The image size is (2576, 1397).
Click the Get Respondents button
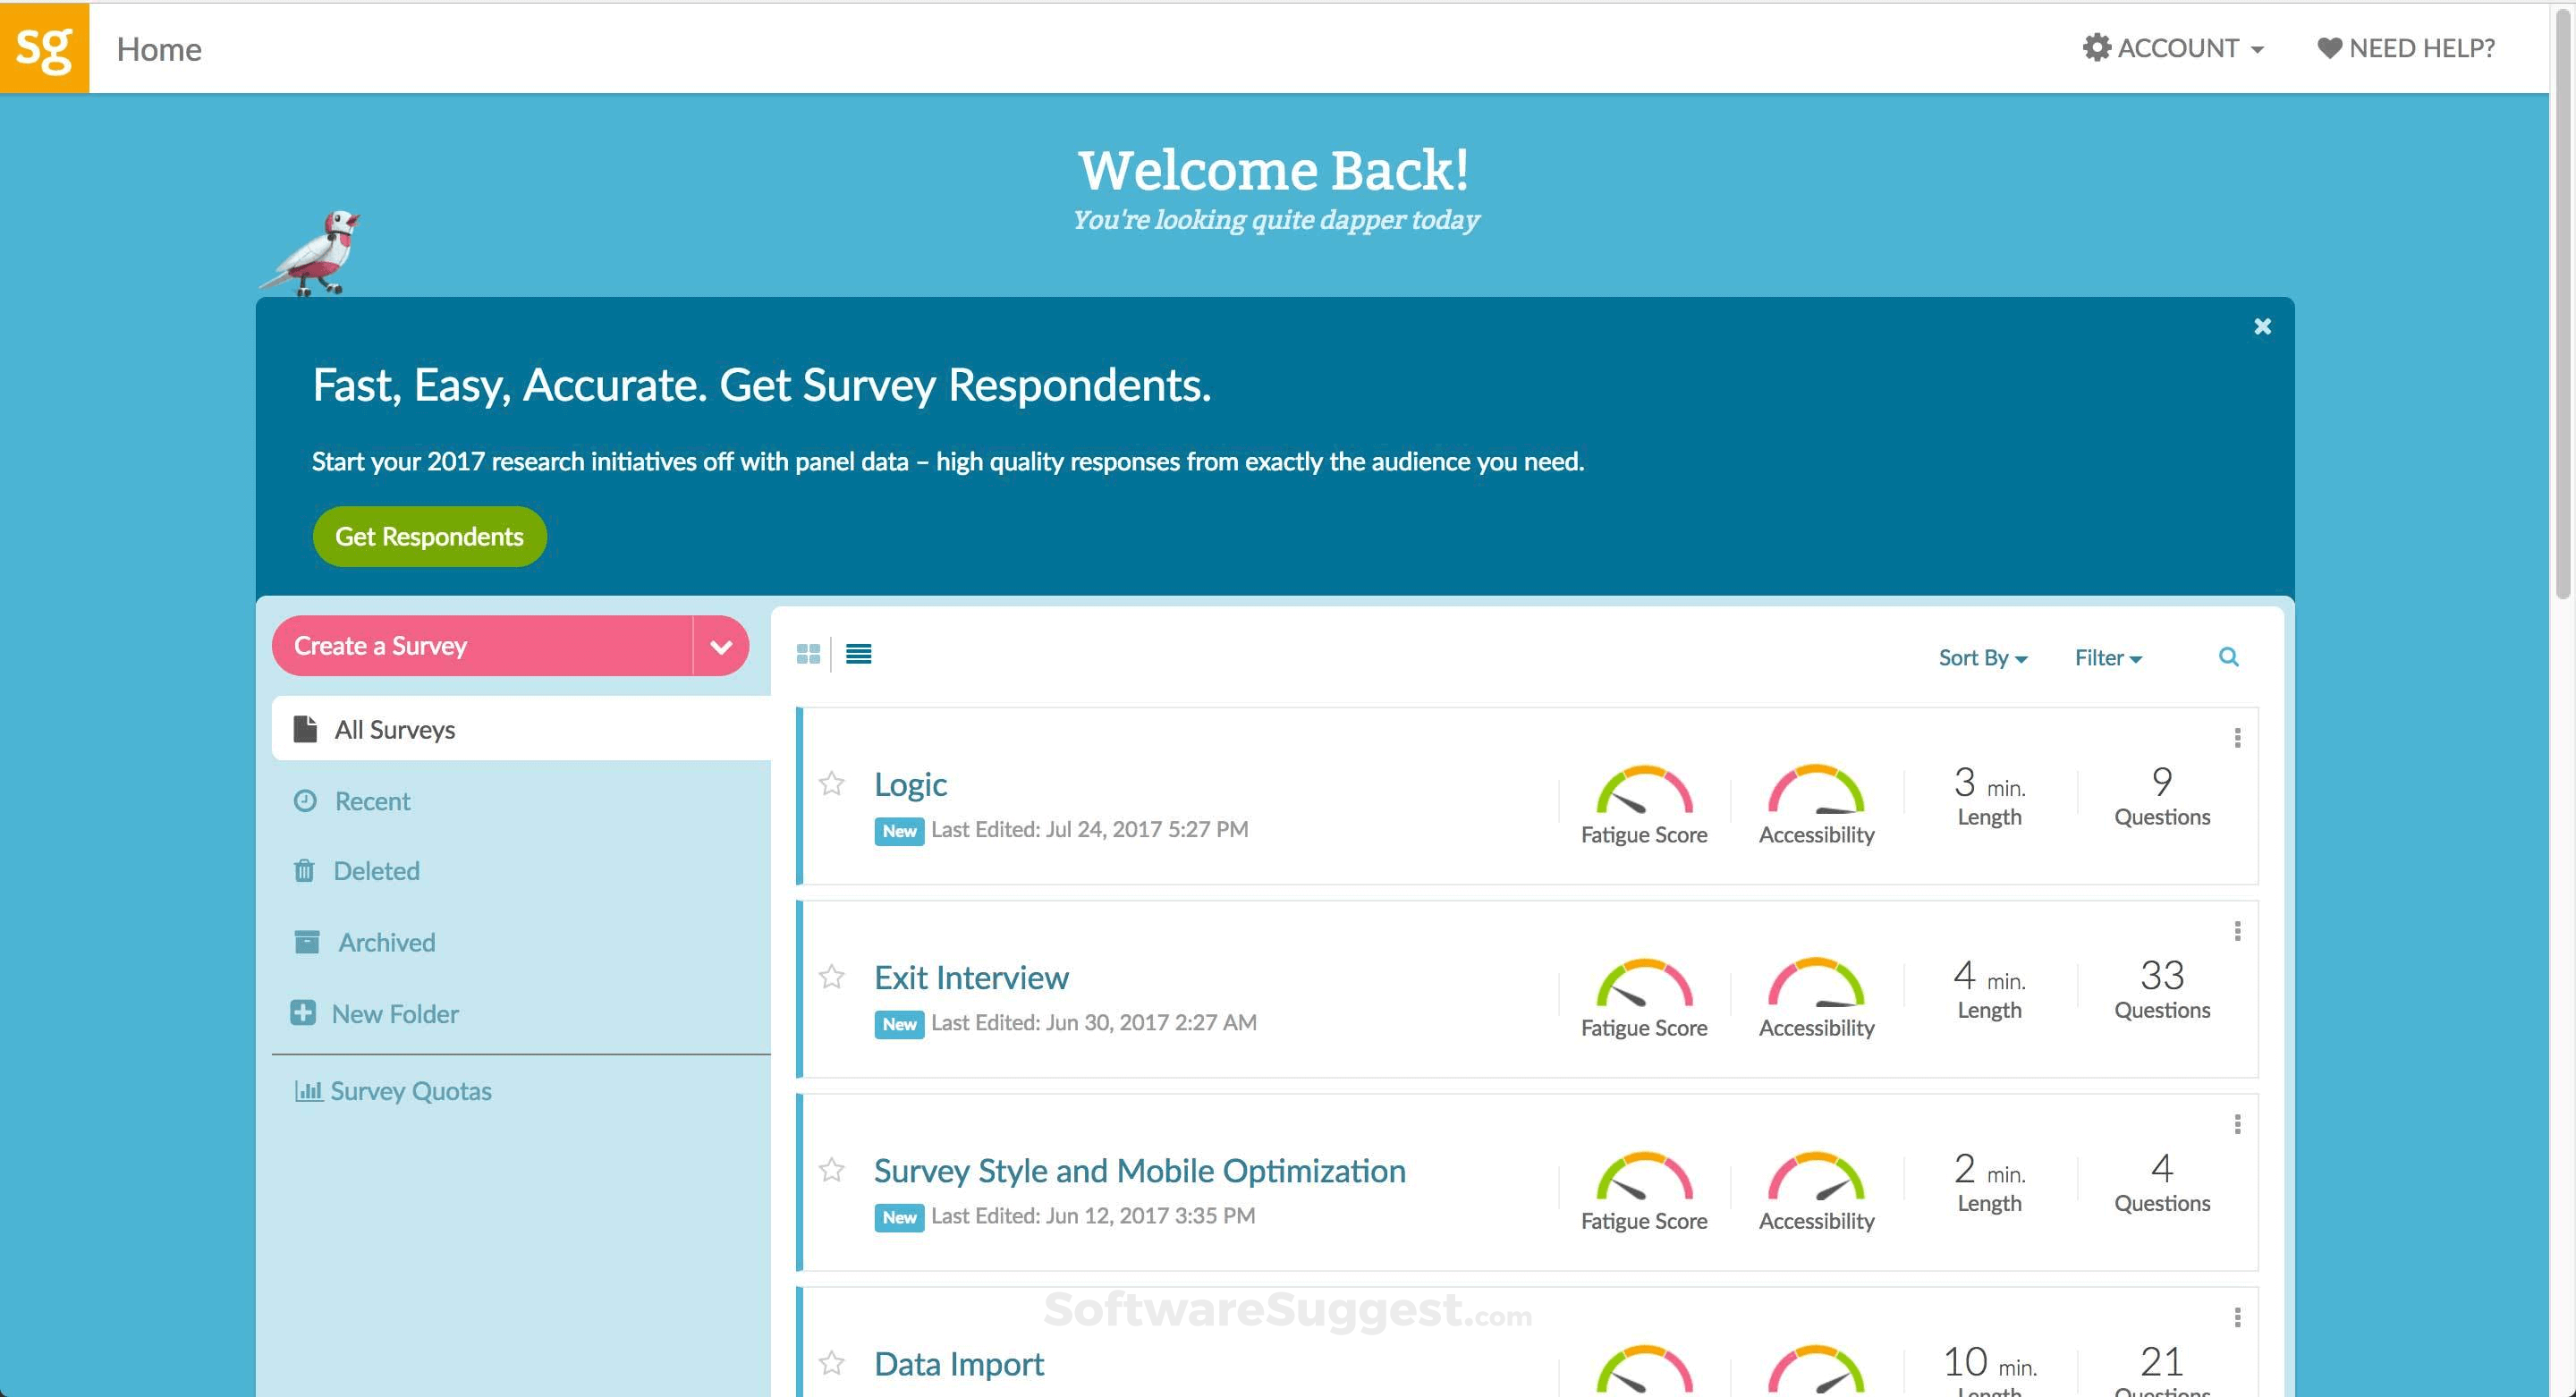(429, 536)
